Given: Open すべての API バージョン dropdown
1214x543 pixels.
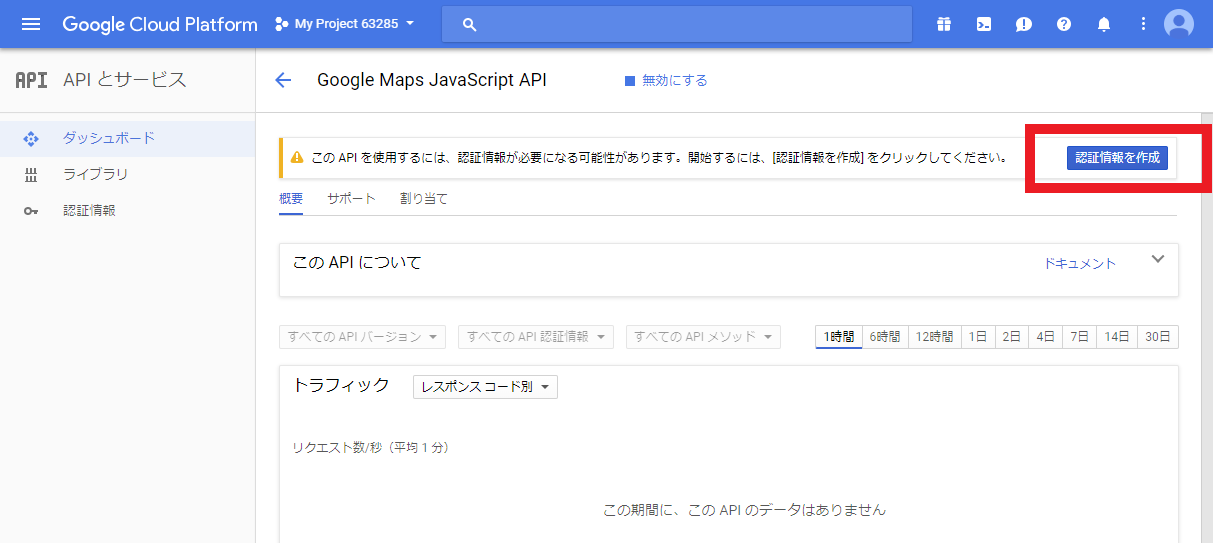Looking at the screenshot, I should tap(363, 337).
